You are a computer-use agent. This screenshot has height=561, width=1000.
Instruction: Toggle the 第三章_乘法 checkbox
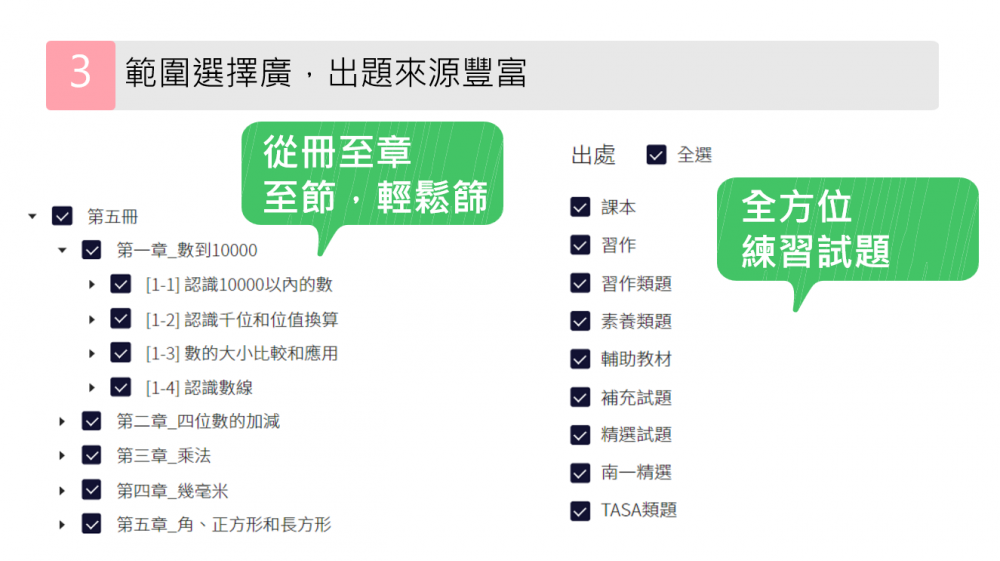[92, 456]
